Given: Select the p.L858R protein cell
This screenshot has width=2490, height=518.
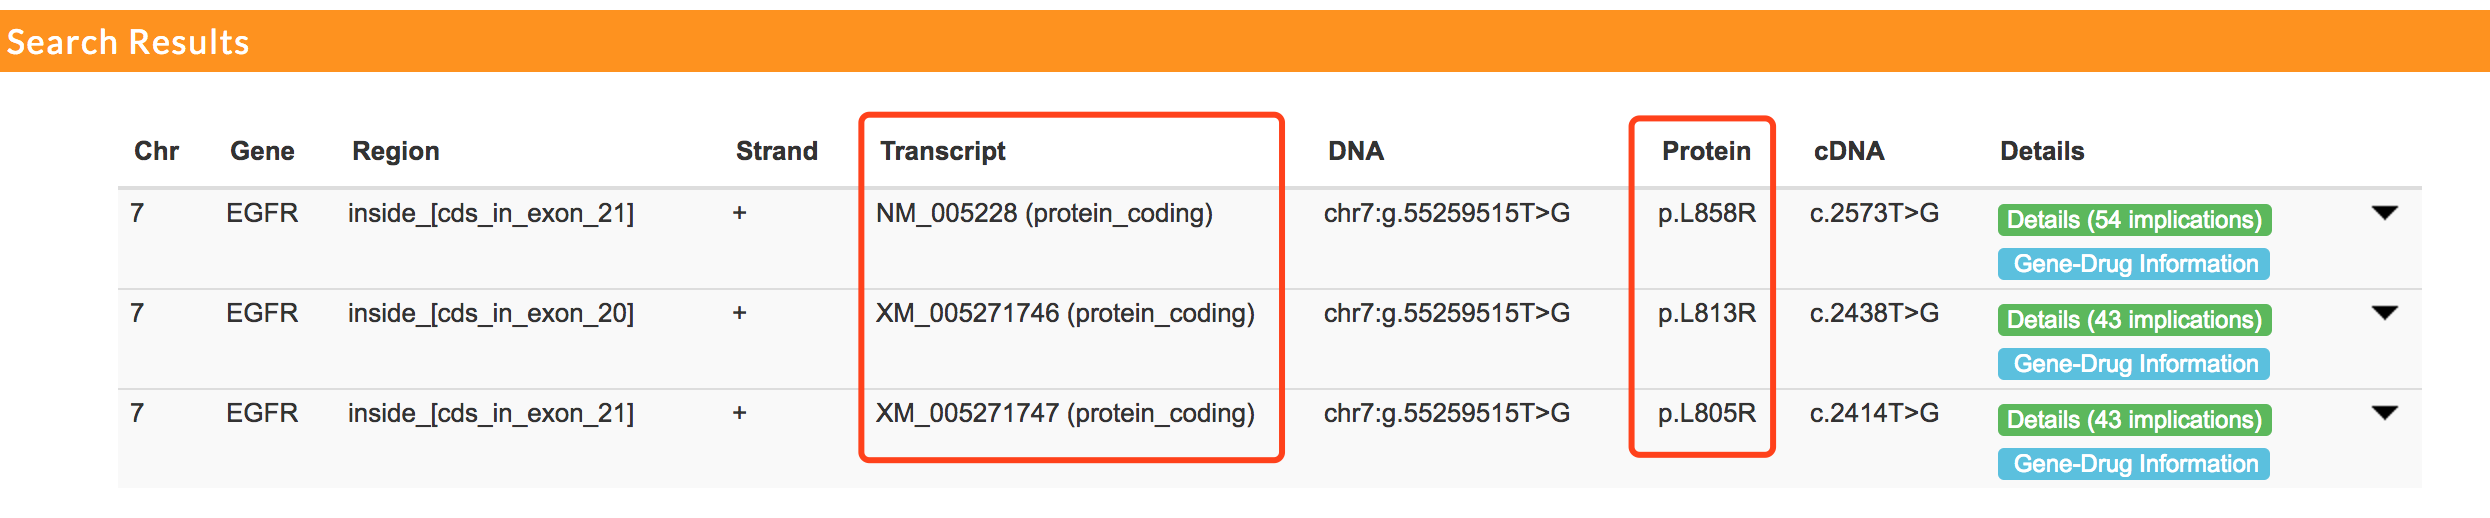Looking at the screenshot, I should [x=1706, y=213].
